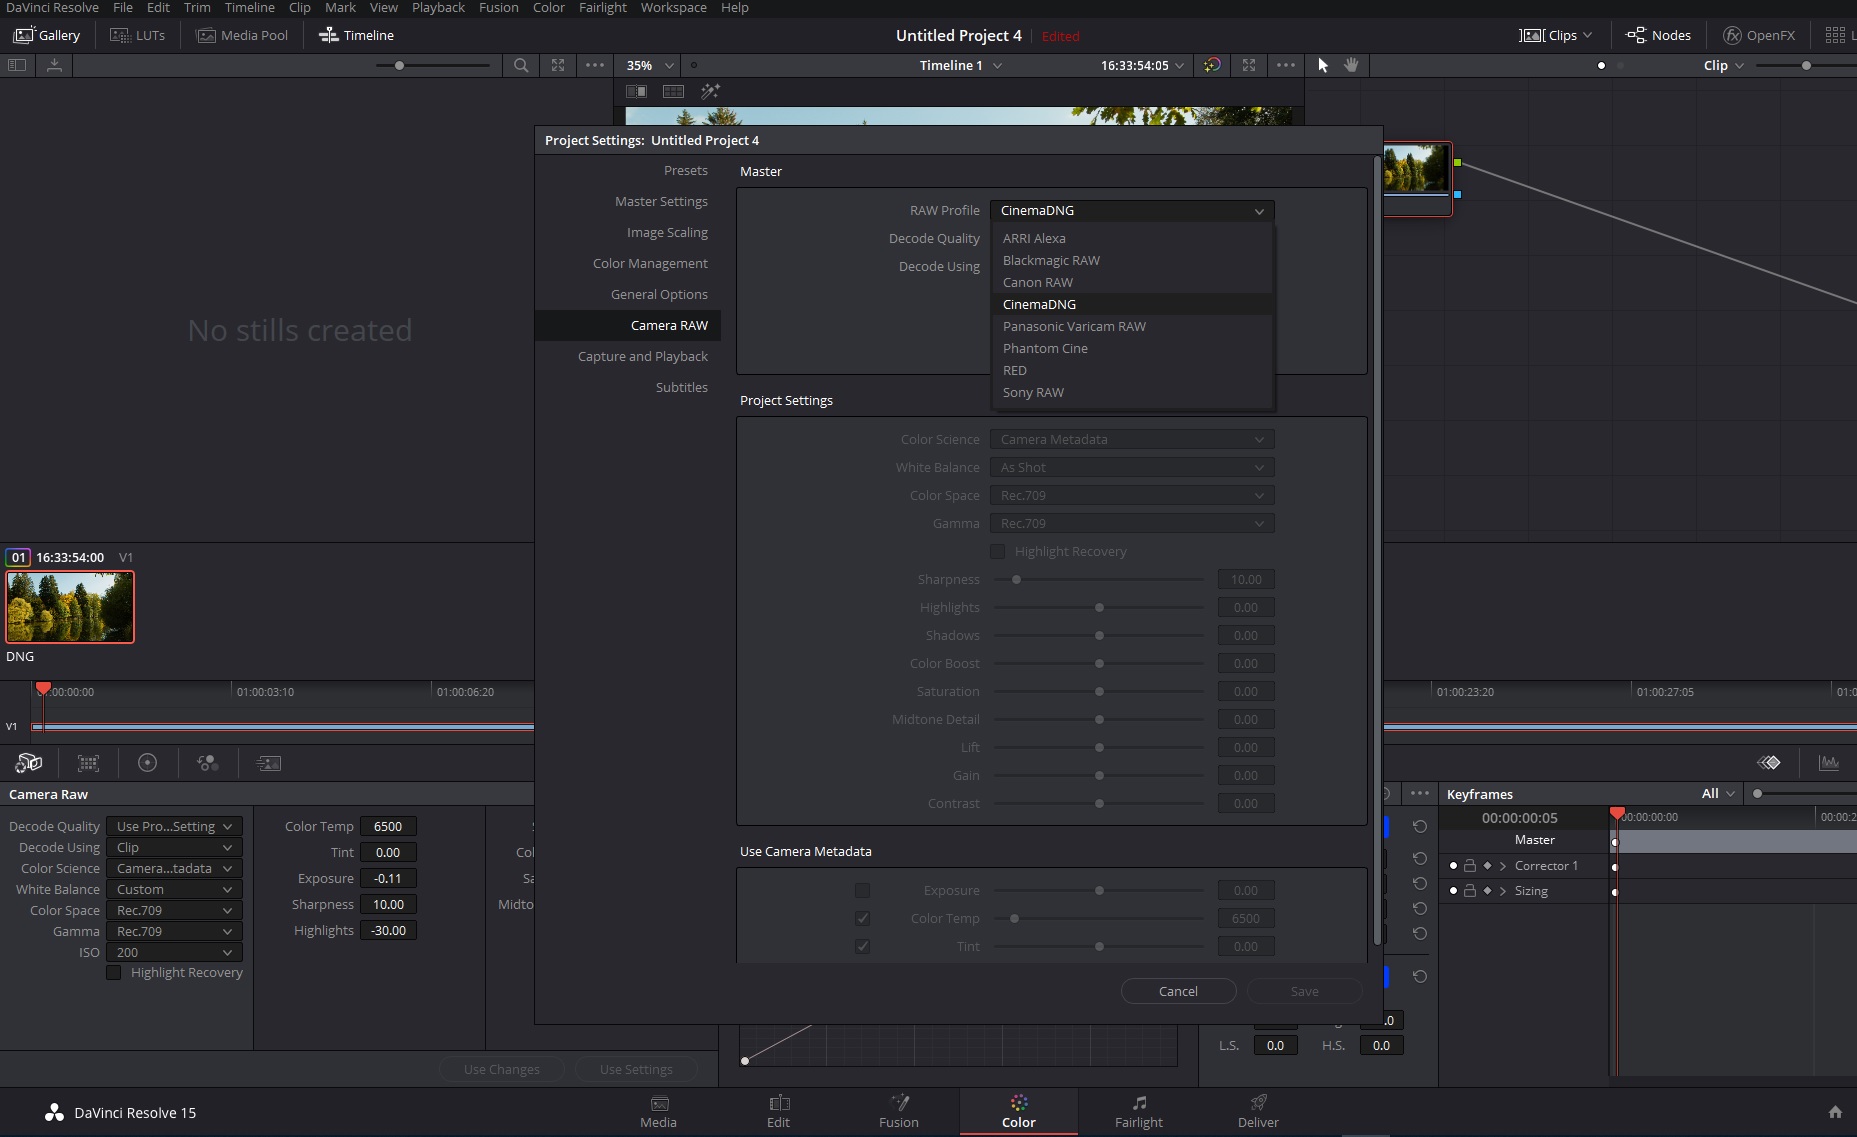Select the Motion Effects palette icon
This screenshot has width=1857, height=1137.
268,763
